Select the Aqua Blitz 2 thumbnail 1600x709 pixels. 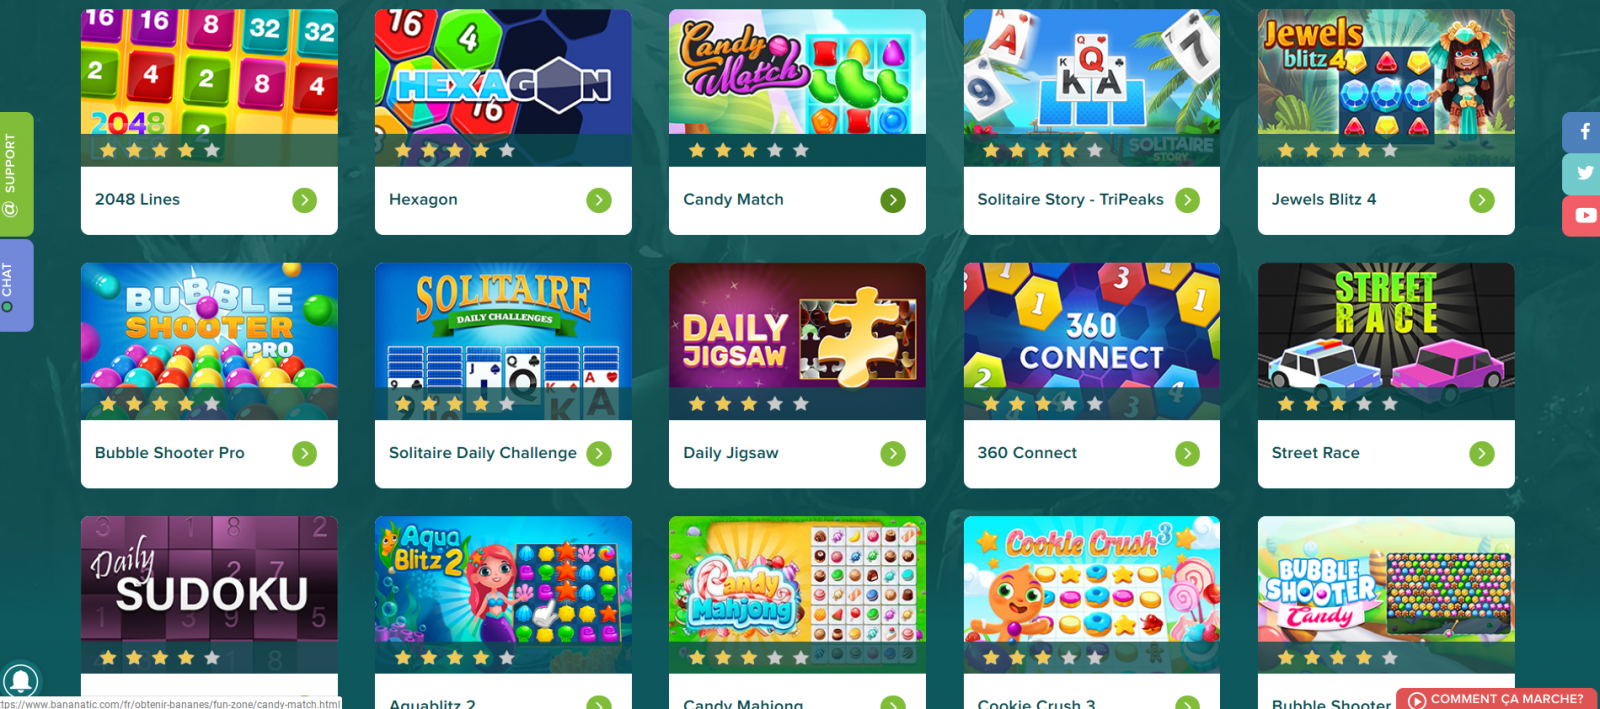[503, 594]
